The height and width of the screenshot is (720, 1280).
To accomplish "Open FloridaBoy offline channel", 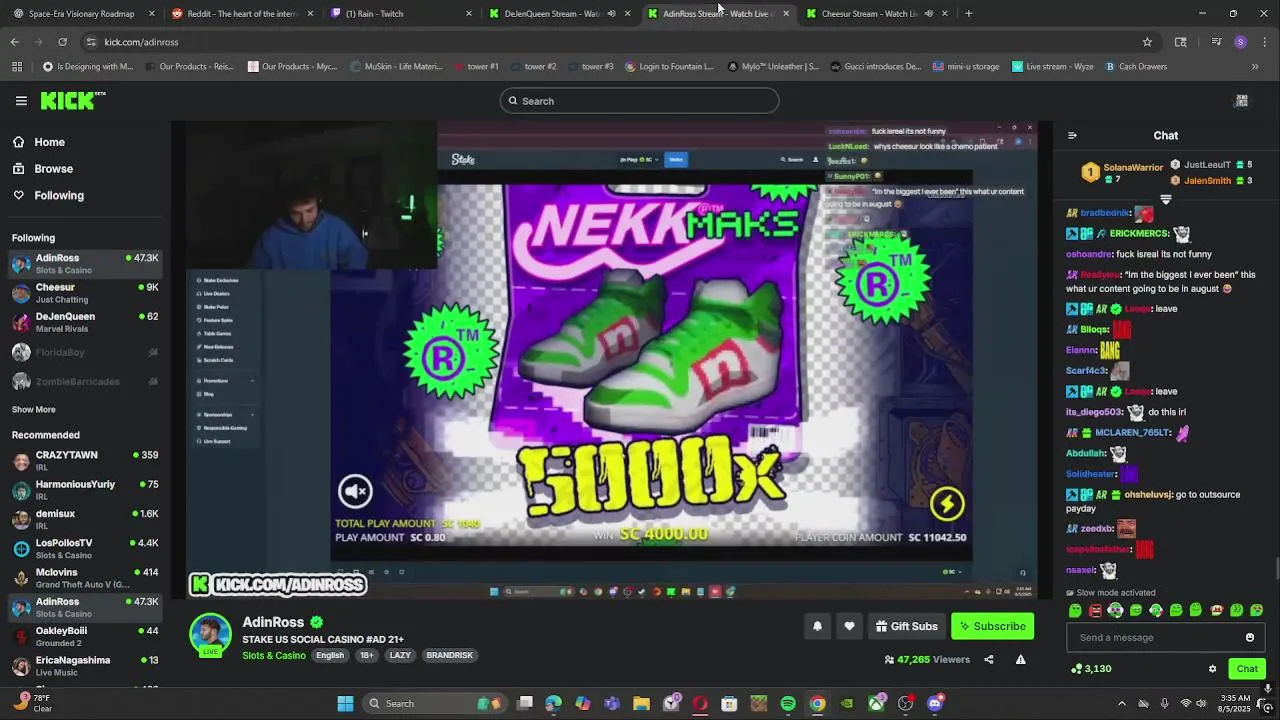I will pos(85,352).
